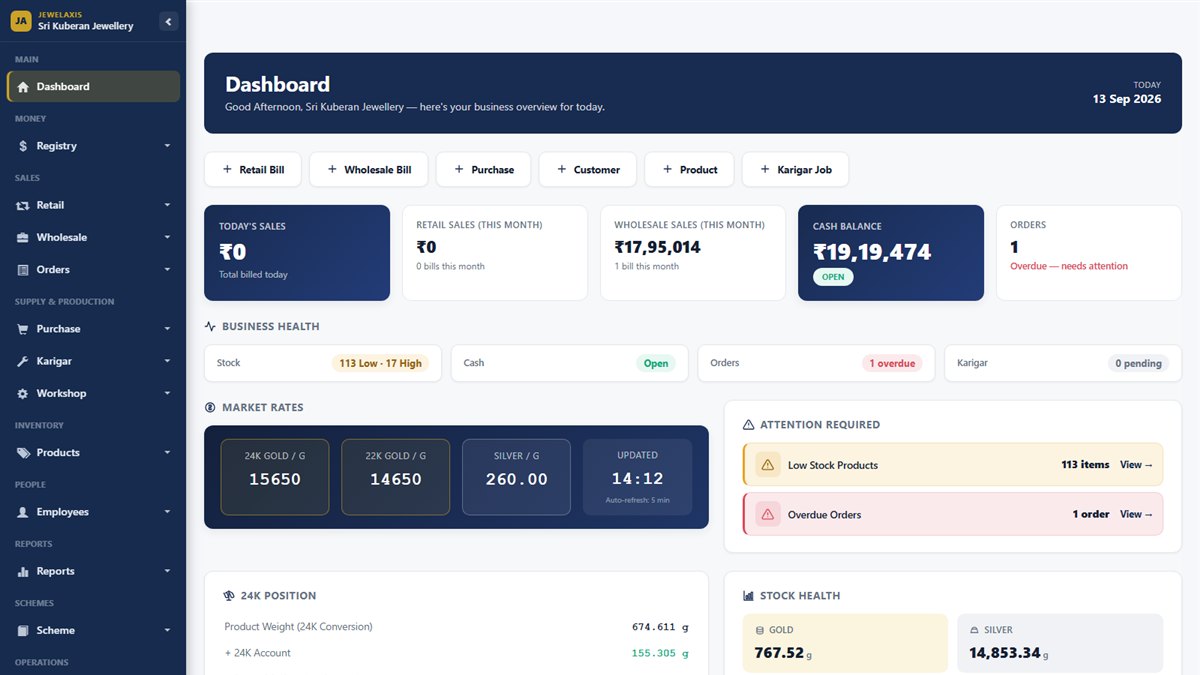Image resolution: width=1200 pixels, height=675 pixels.
Task: Click the Employees person icon
Action: 23,512
